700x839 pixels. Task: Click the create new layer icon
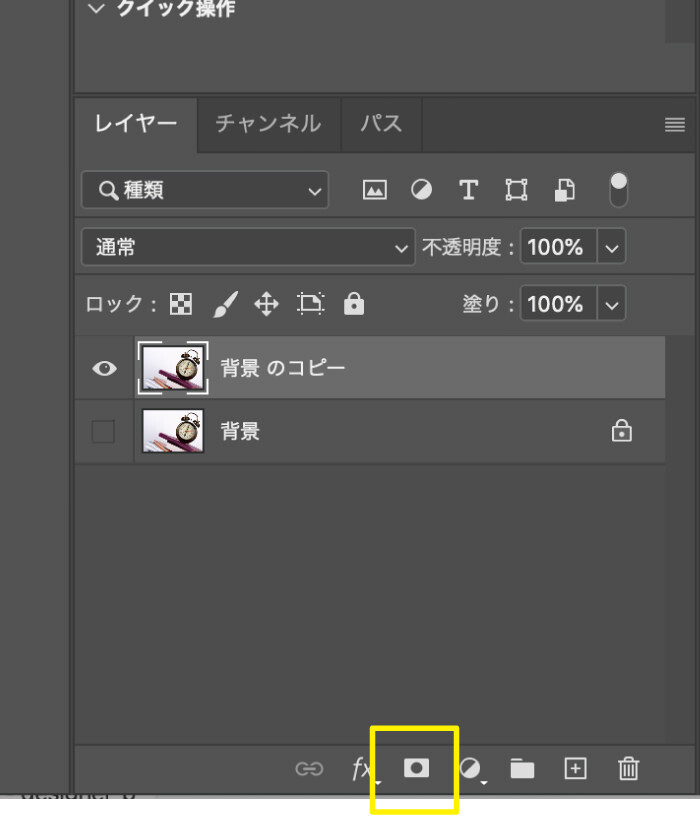pos(575,768)
